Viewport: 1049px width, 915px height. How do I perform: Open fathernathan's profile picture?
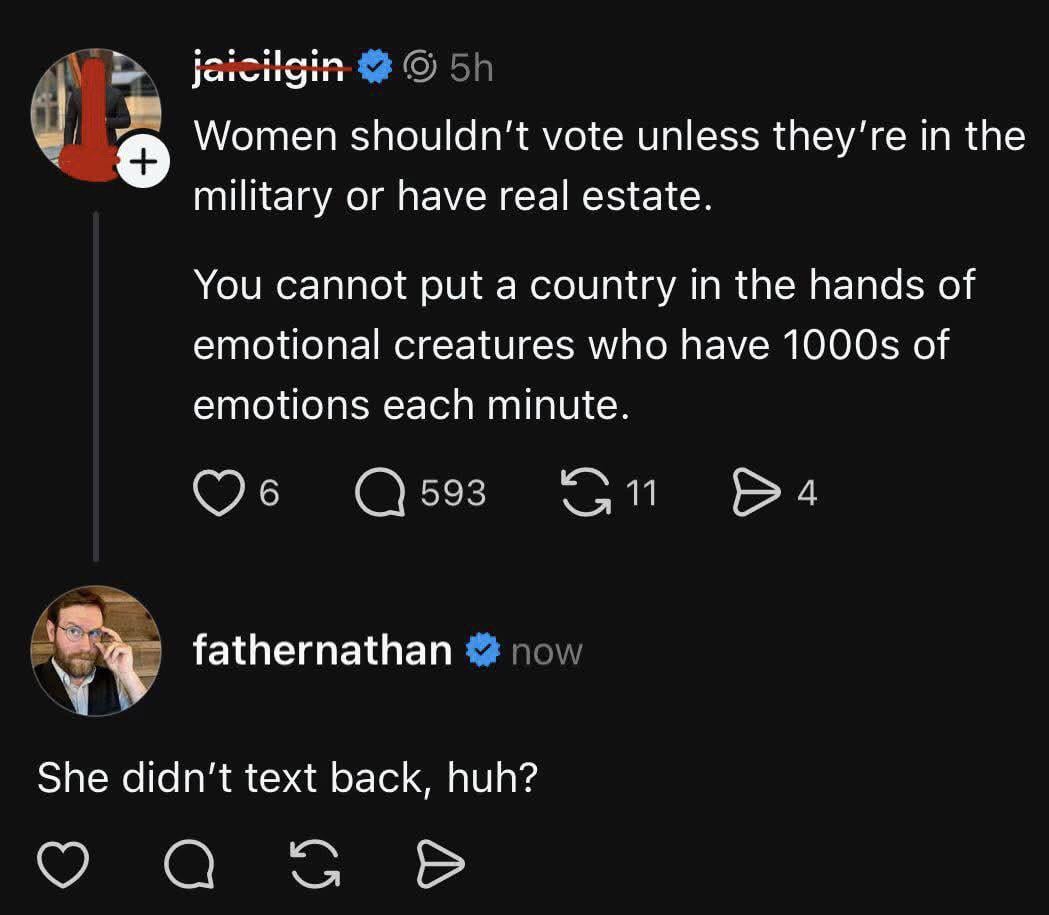(96, 651)
